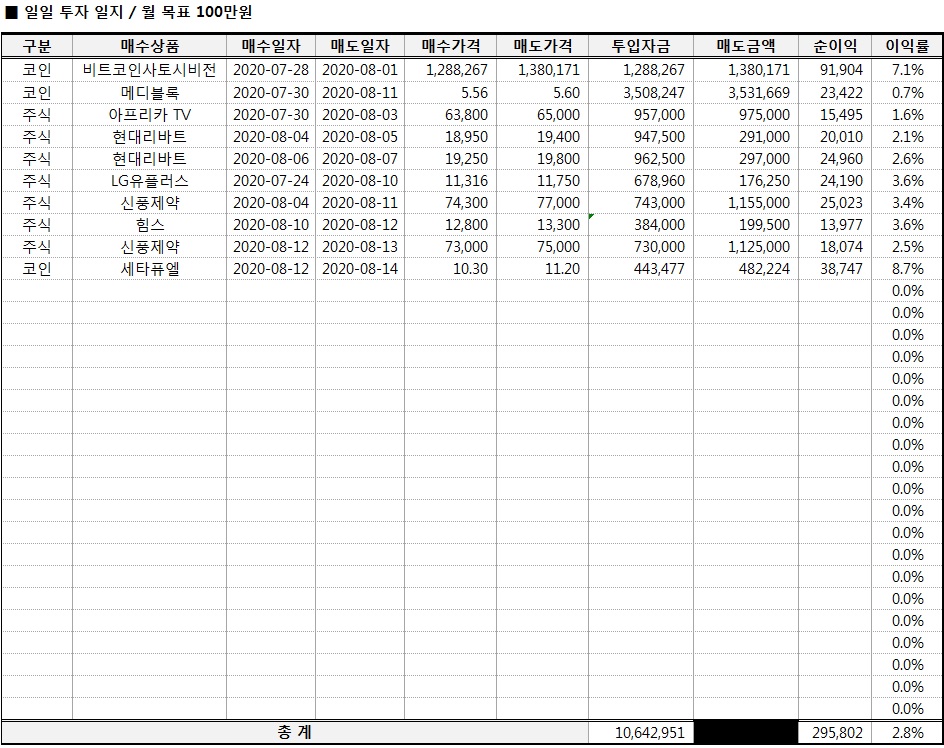Select the net profit 15,495 cell
The height and width of the screenshot is (748, 944).
coord(835,114)
